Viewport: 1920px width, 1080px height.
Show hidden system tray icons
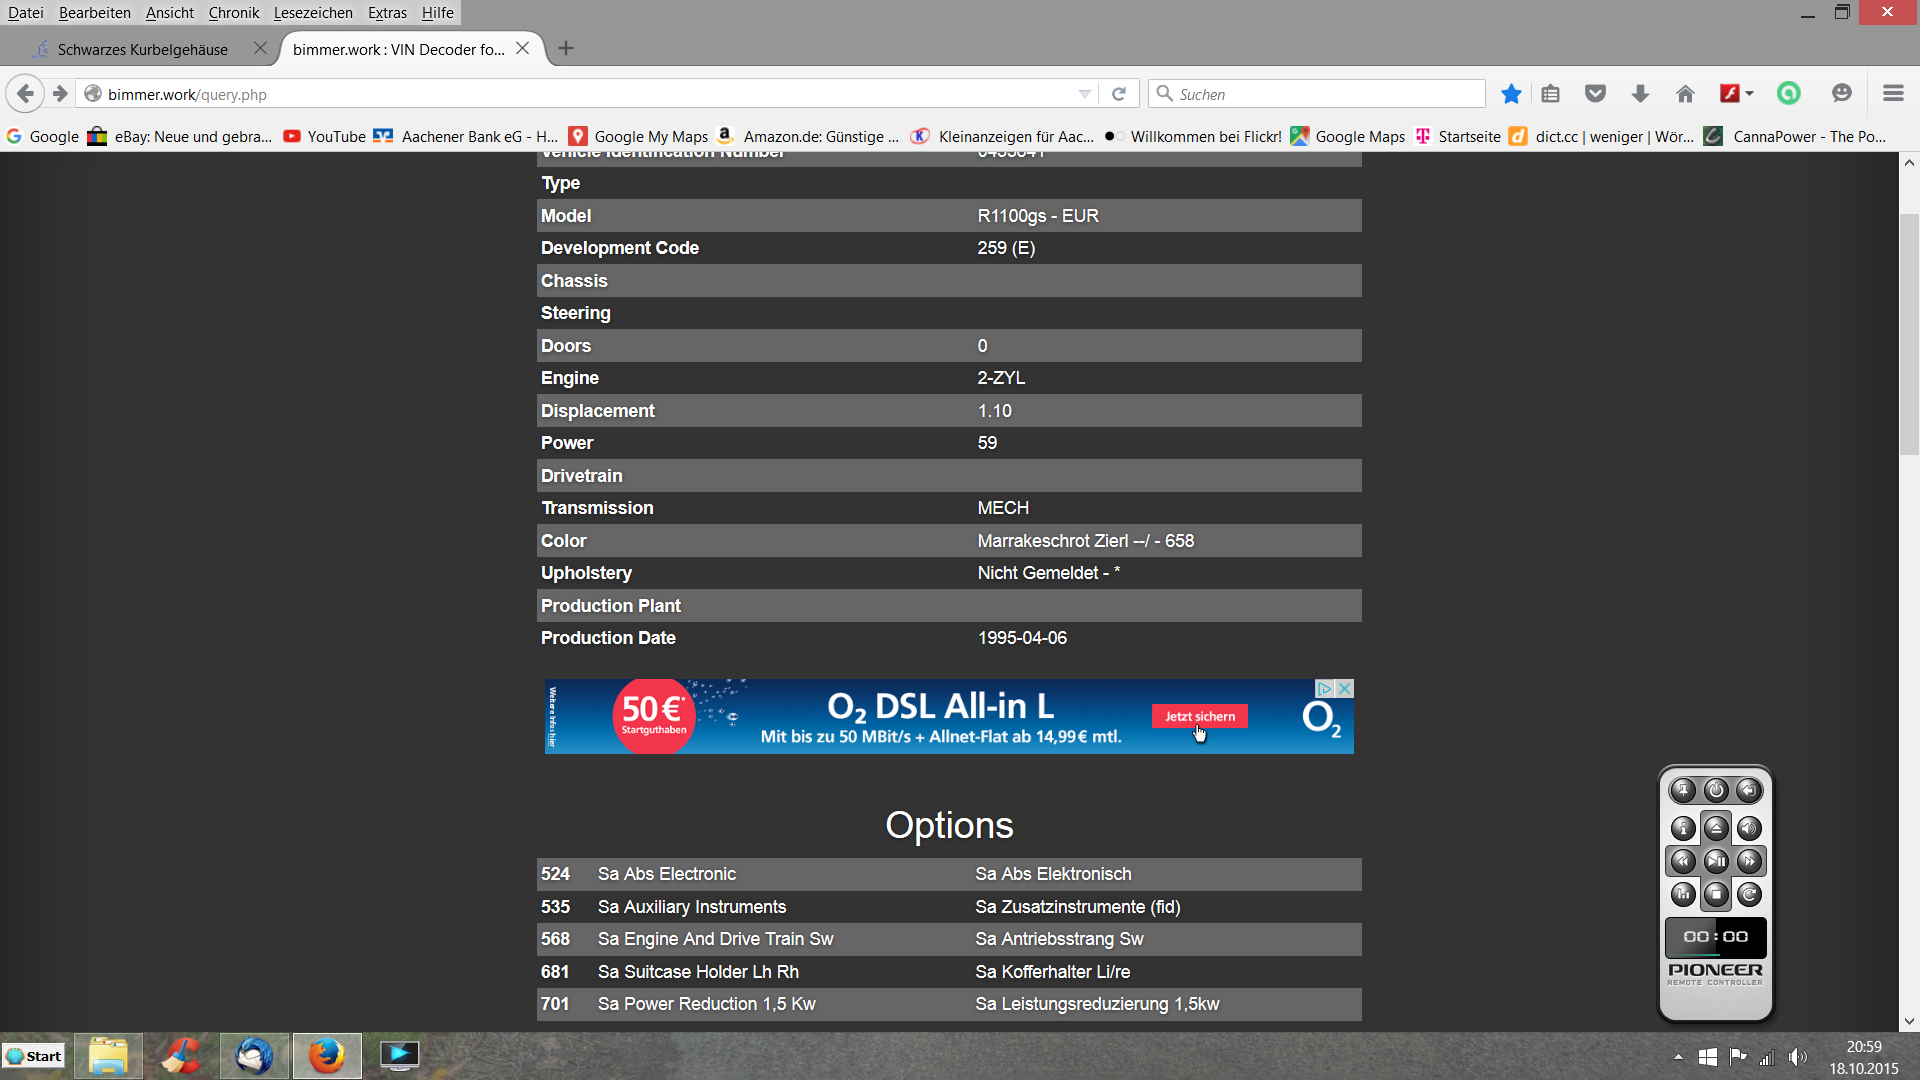tap(1678, 1057)
